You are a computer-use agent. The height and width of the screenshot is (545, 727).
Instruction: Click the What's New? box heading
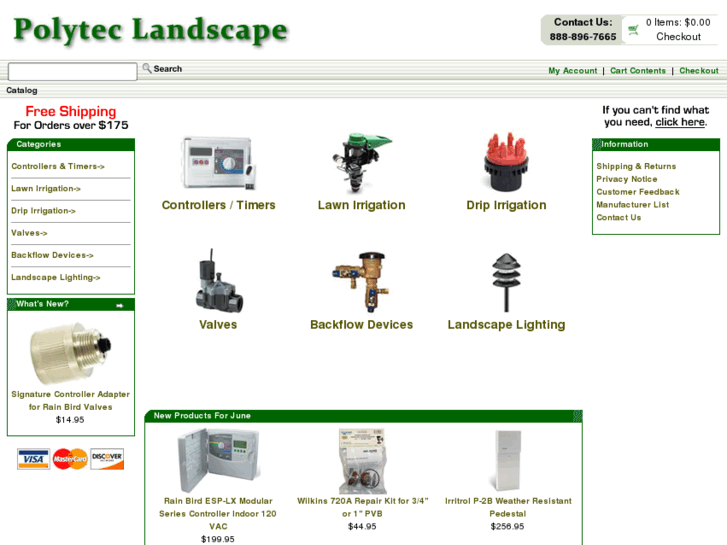coord(43,304)
